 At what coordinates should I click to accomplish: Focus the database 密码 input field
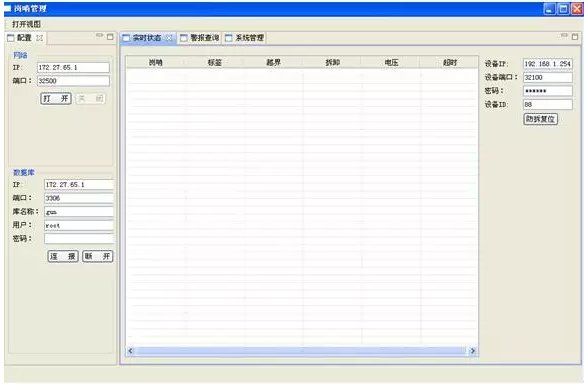pos(79,238)
